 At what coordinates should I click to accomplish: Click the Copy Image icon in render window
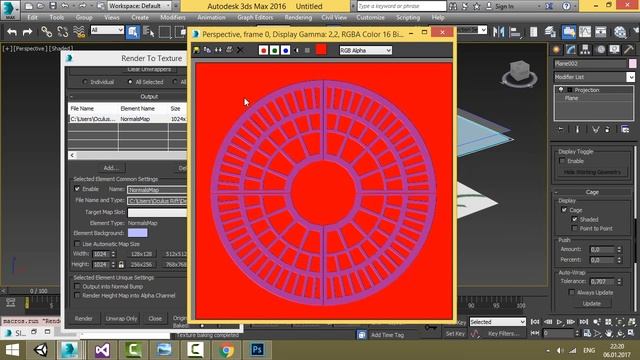tap(207, 50)
